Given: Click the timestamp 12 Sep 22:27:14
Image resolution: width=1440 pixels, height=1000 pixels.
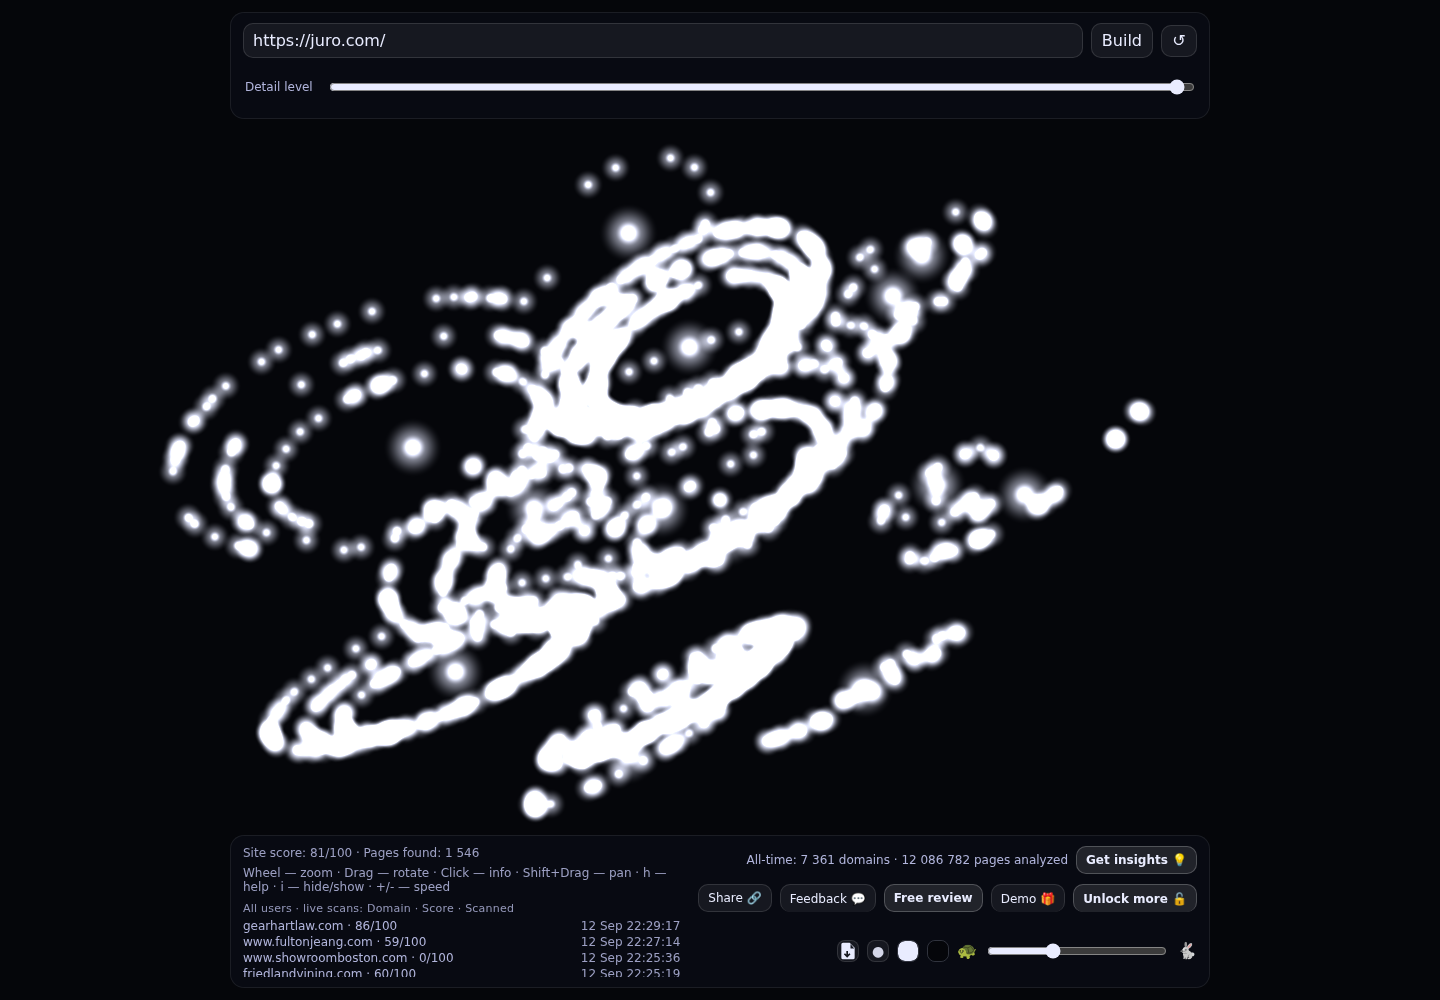Looking at the screenshot, I should 630,942.
